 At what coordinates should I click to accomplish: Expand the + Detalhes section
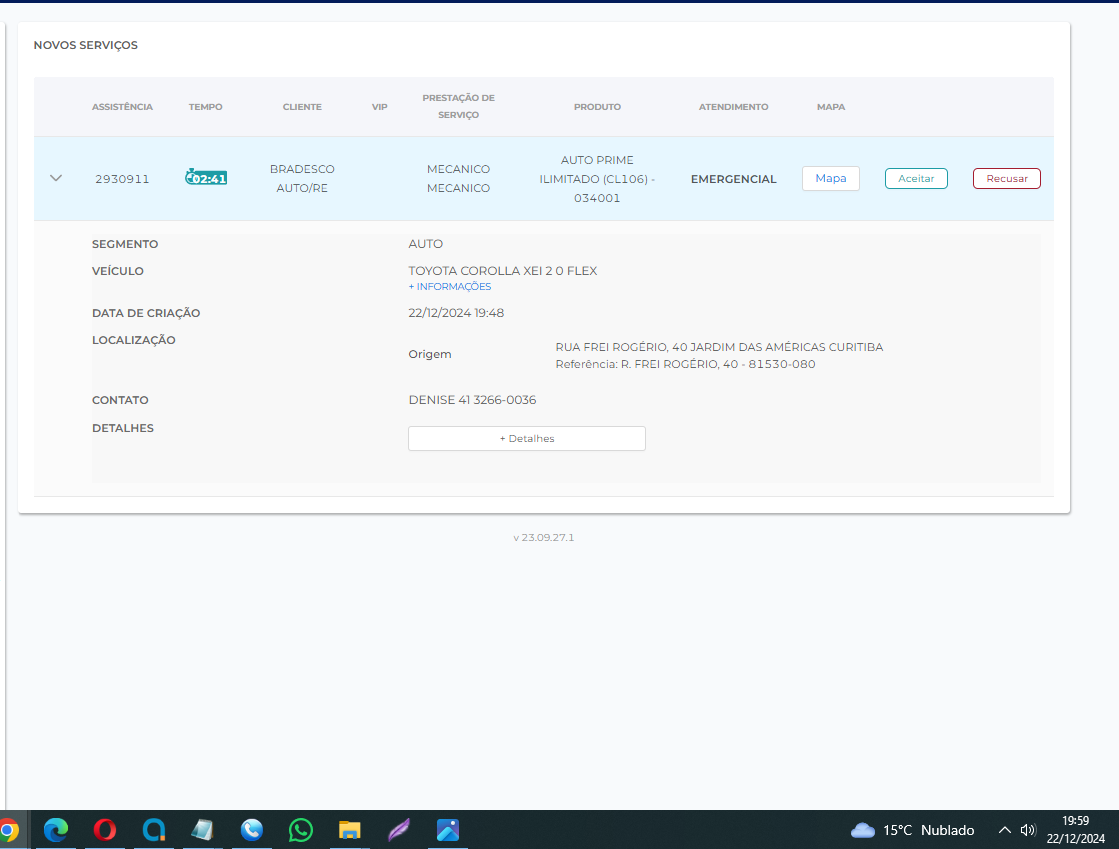pos(526,438)
